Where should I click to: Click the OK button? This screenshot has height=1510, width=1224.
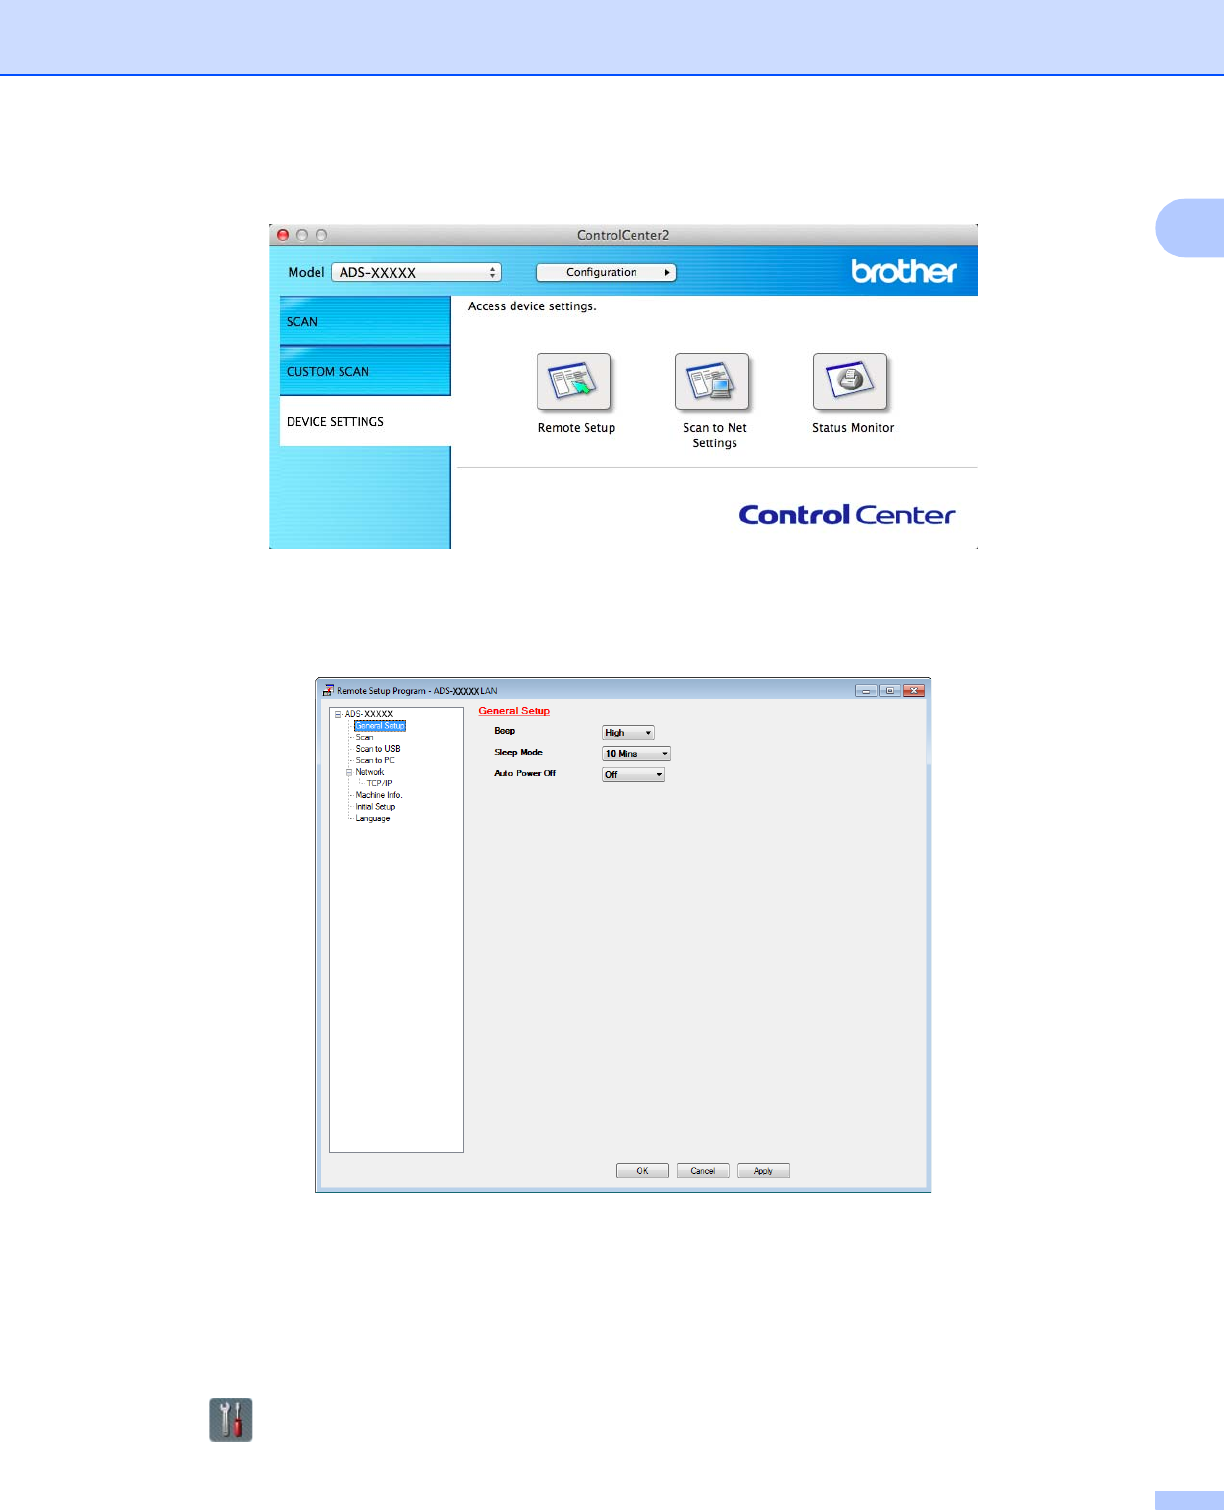pos(642,1171)
